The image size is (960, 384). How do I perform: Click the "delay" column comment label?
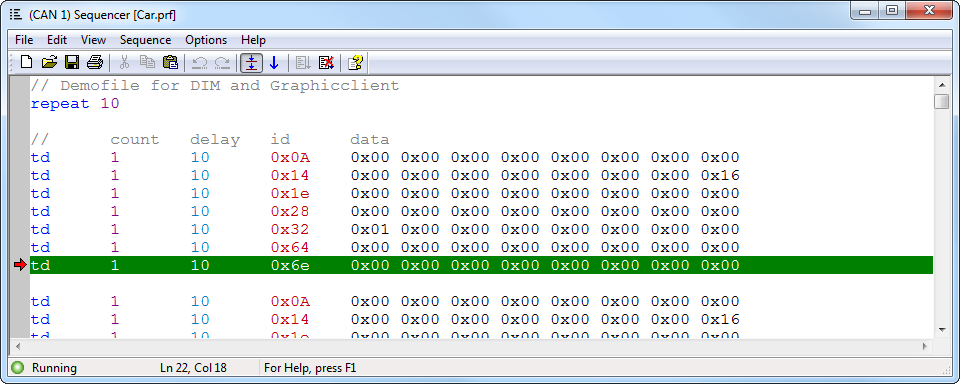pyautogui.click(x=215, y=140)
